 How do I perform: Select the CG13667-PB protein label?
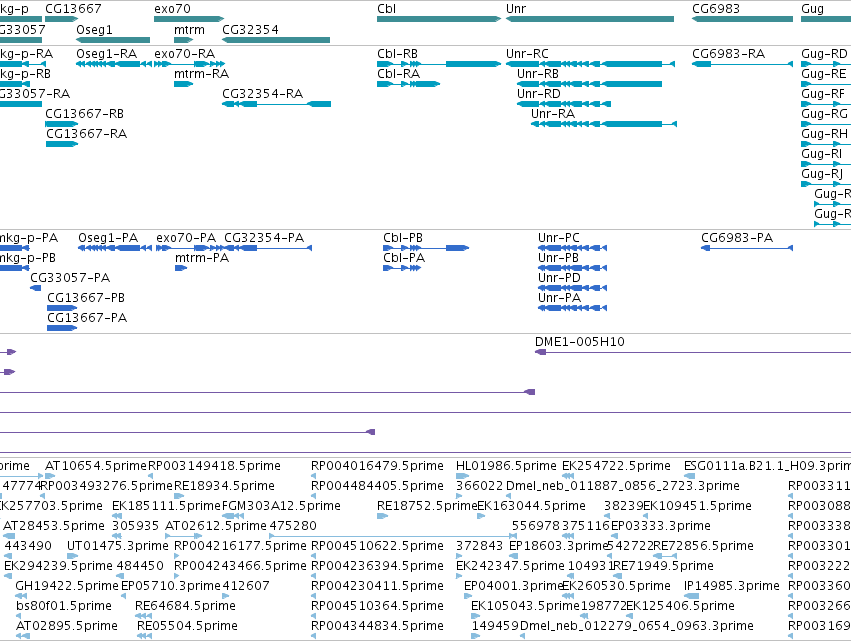pyautogui.click(x=86, y=298)
